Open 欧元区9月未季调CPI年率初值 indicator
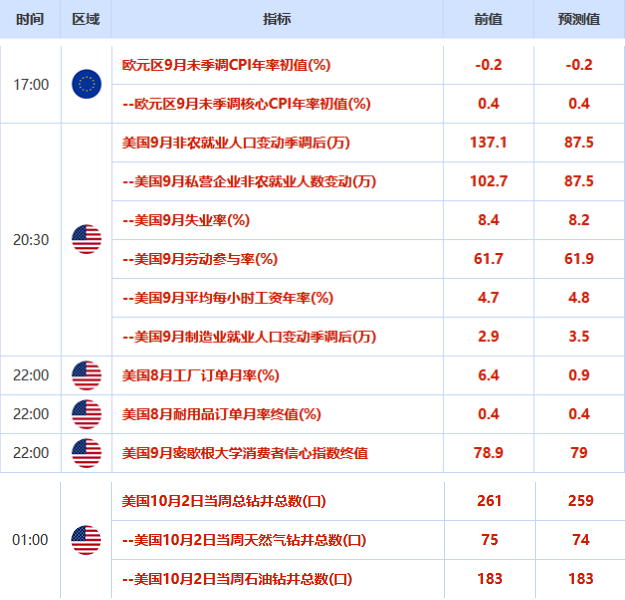The width and height of the screenshot is (625, 600). (226, 65)
